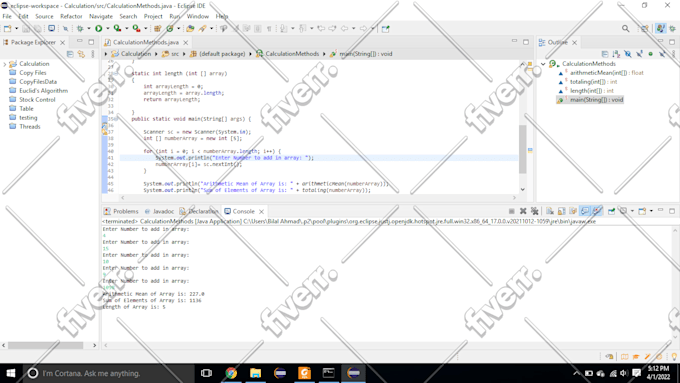The width and height of the screenshot is (680, 383).
Task: Open the New wizard dropdown arrow
Action: click(x=16, y=28)
